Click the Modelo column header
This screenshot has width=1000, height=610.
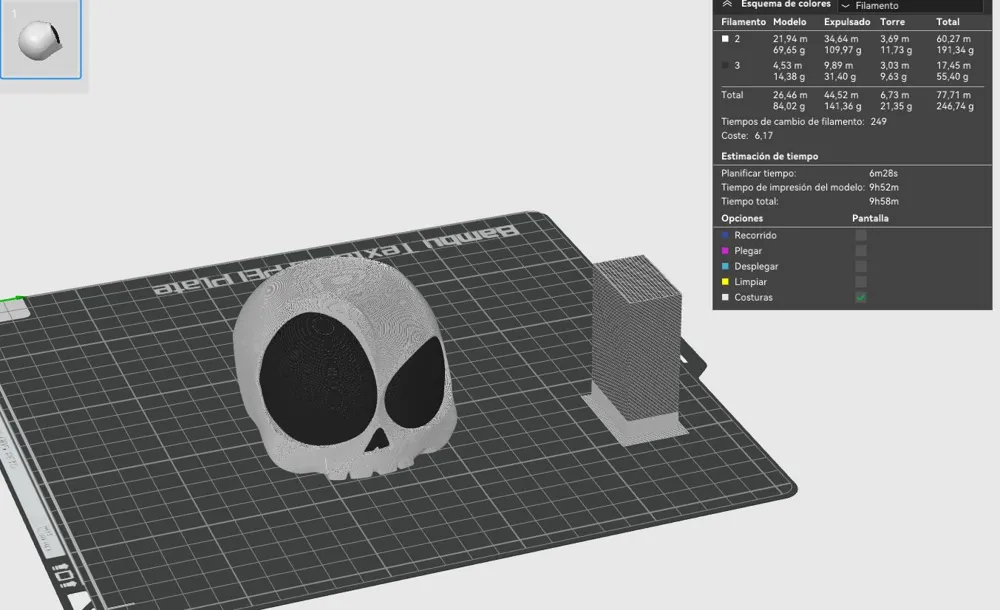pyautogui.click(x=790, y=22)
